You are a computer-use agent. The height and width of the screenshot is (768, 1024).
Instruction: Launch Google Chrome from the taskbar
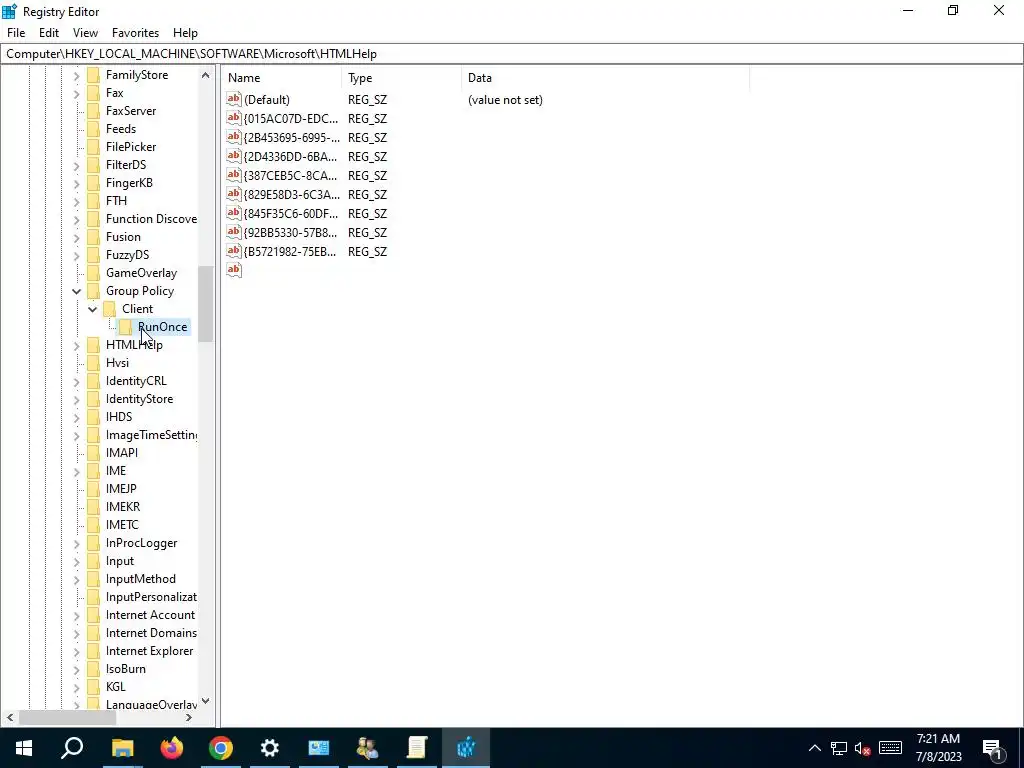[221, 748]
